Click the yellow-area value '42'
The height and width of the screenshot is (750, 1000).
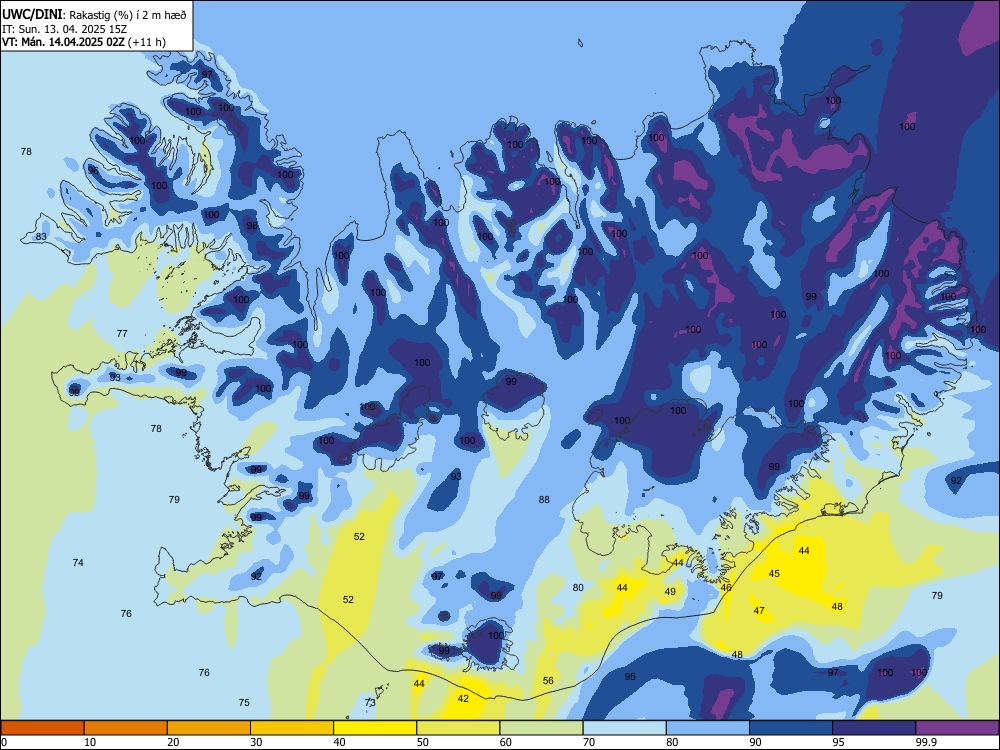463,699
